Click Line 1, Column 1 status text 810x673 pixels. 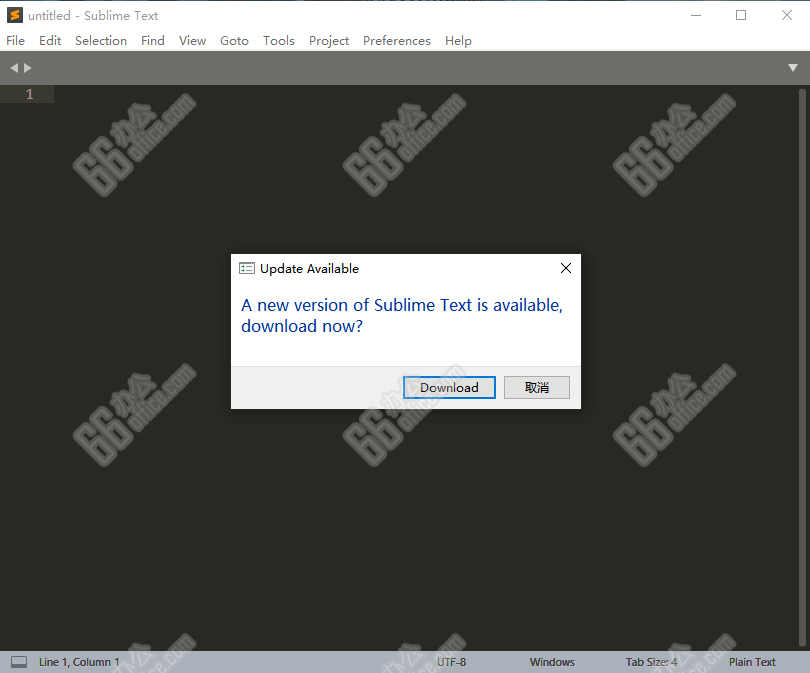[79, 662]
